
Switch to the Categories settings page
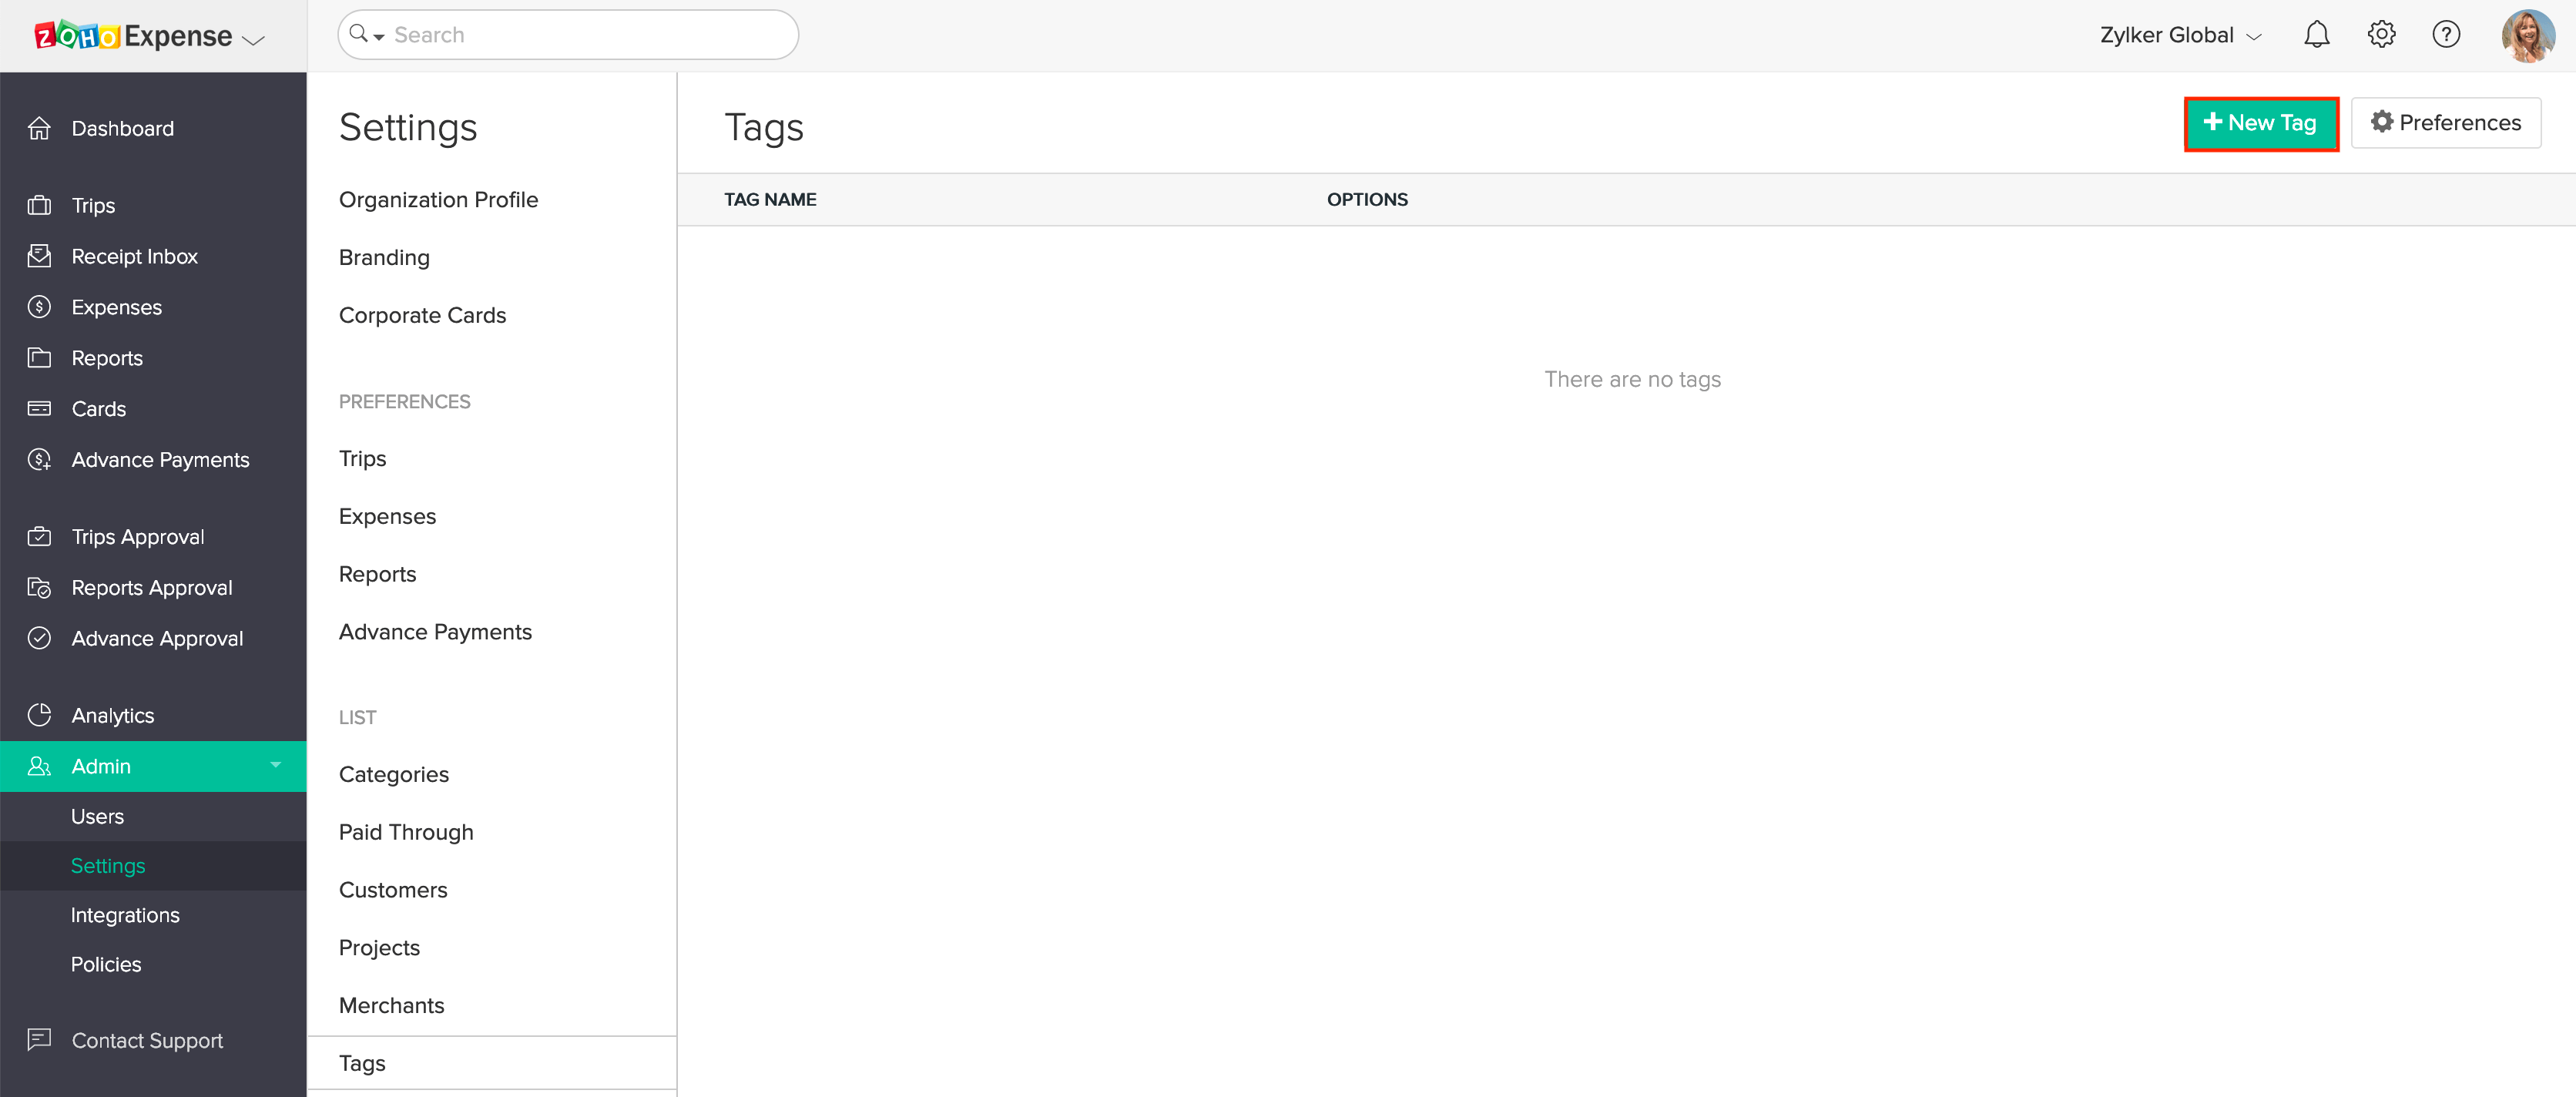pos(393,773)
